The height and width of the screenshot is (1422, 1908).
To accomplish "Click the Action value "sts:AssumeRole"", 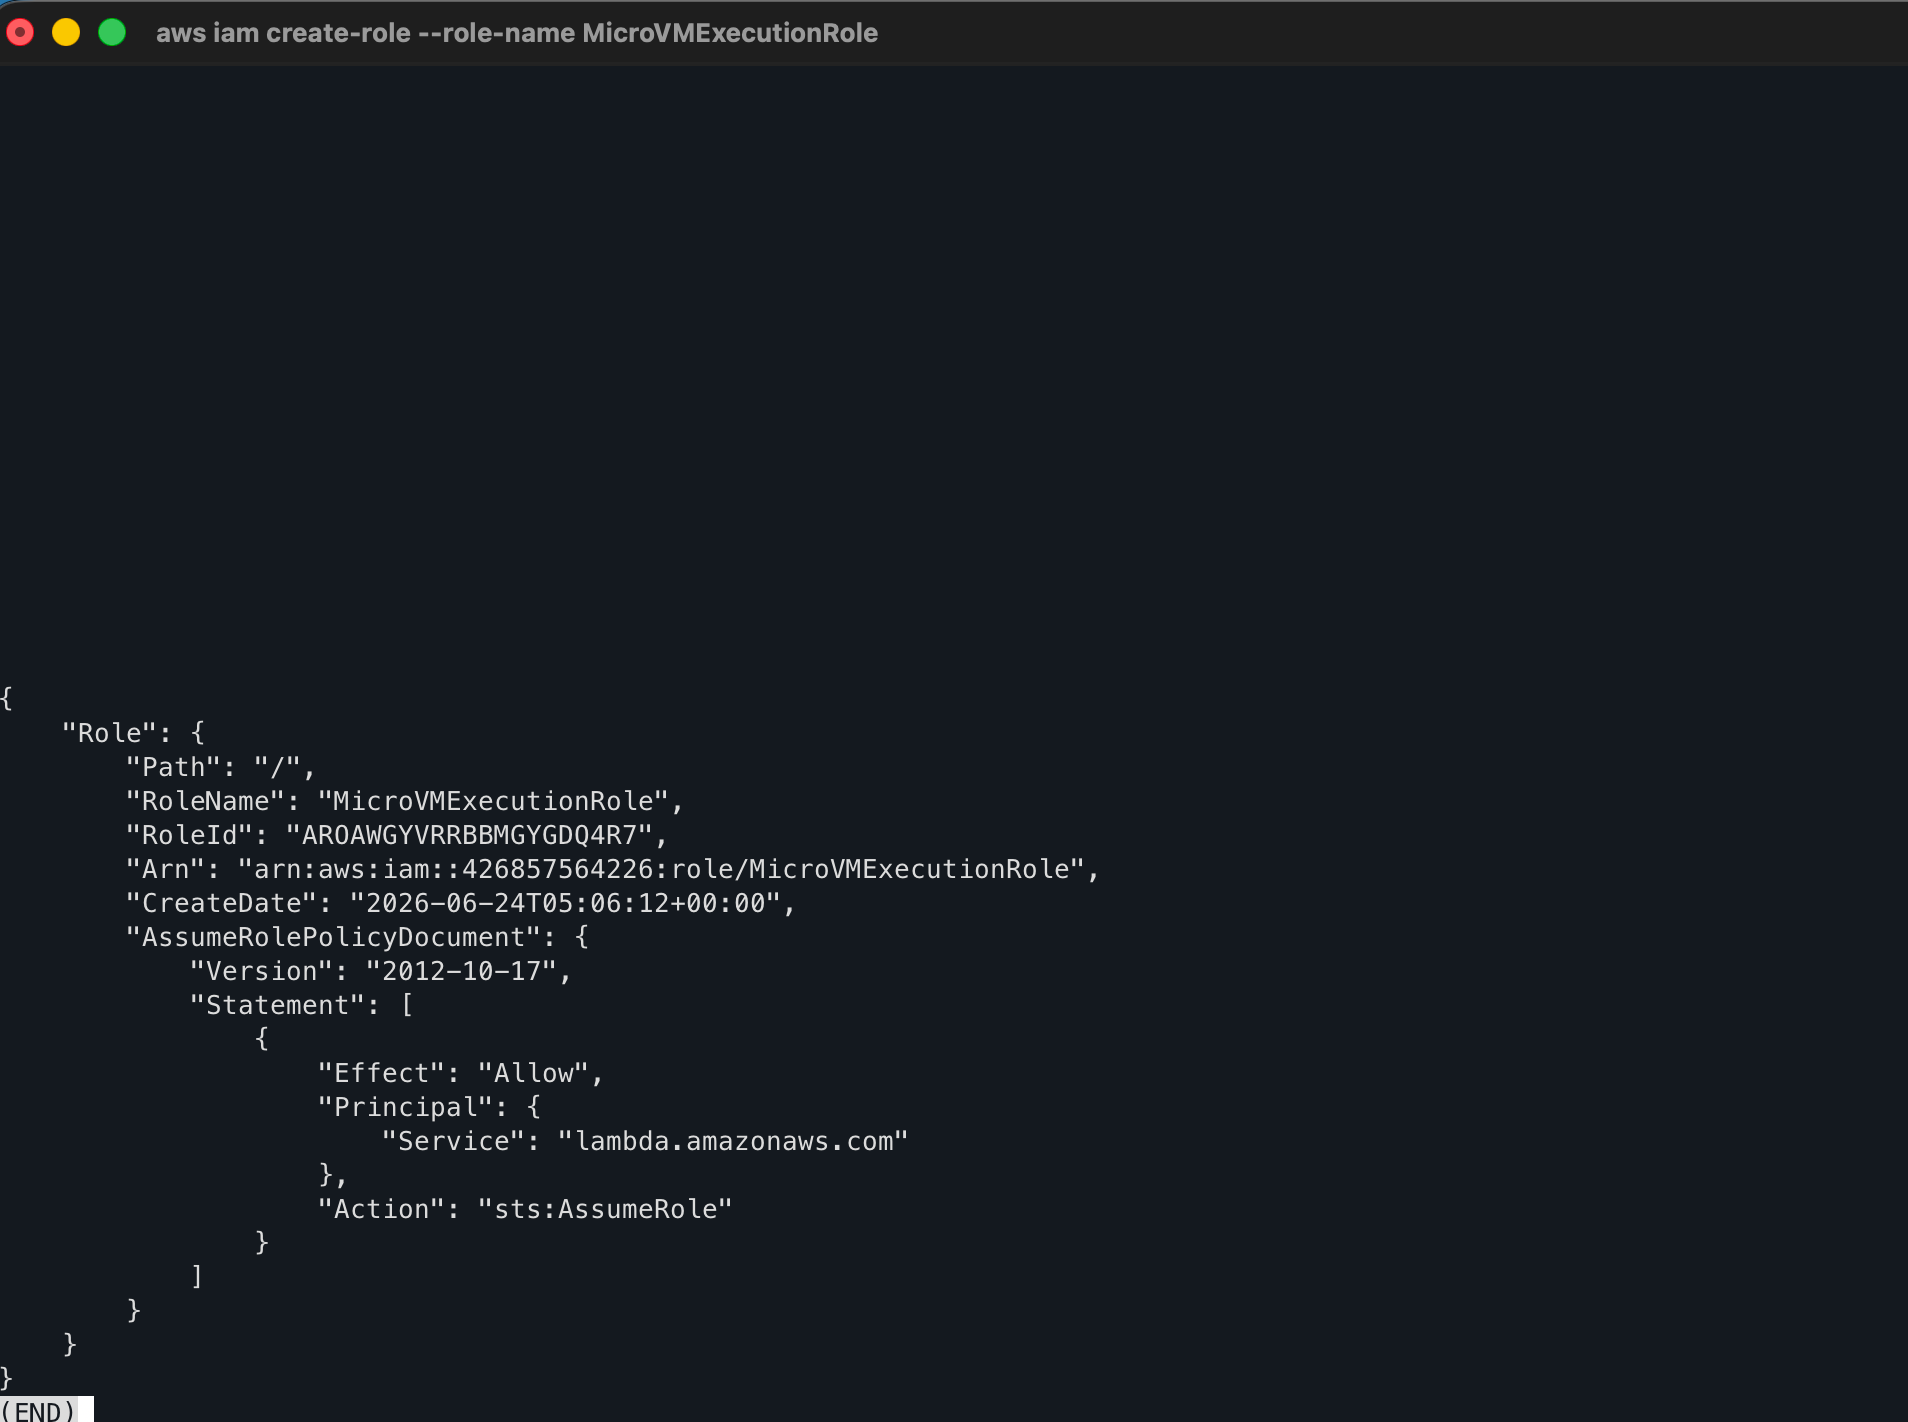I will [605, 1209].
